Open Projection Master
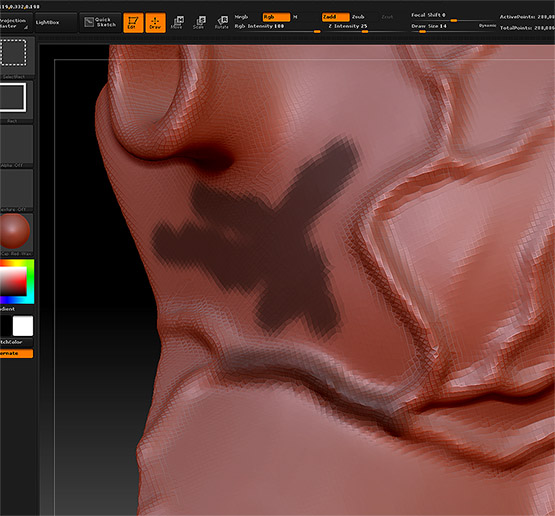This screenshot has width=555, height=516. pos(16,23)
